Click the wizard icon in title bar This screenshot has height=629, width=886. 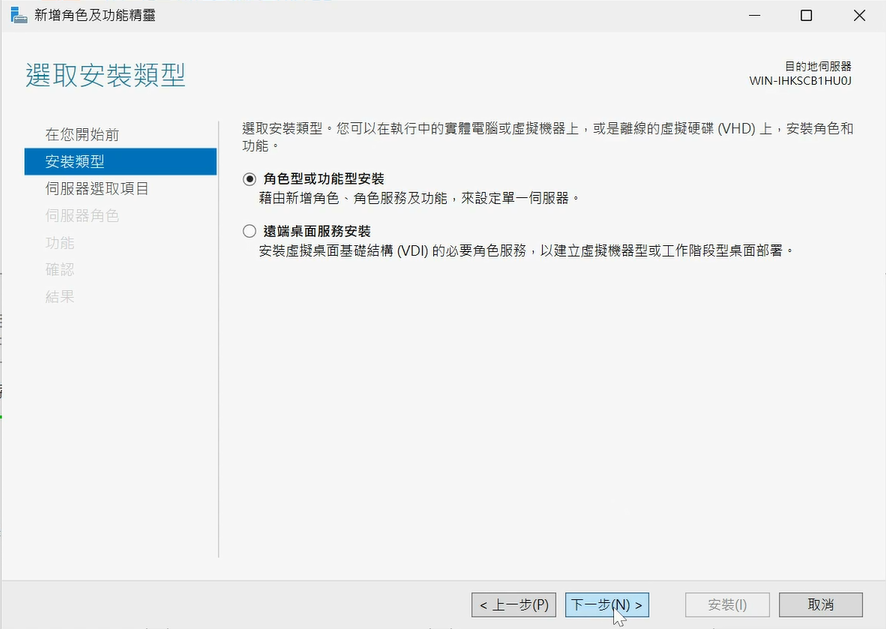click(x=19, y=15)
